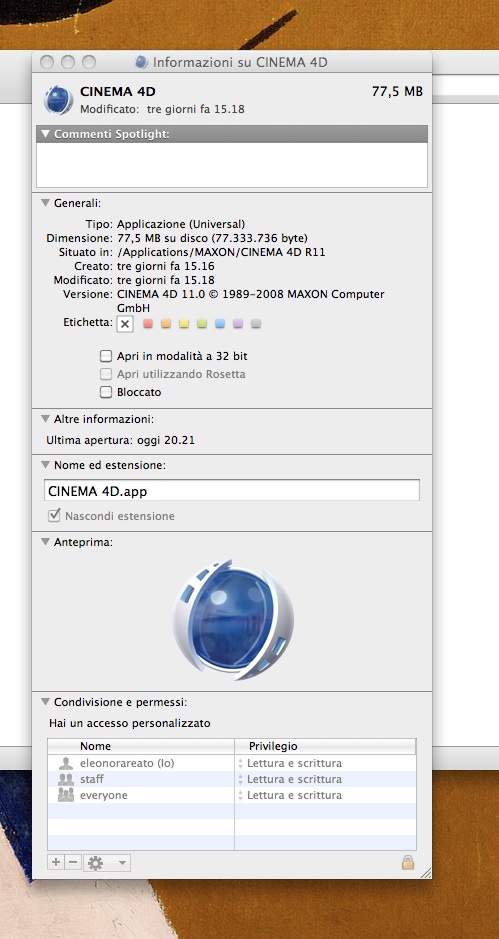Click the Creato tre giorni fa 15.16 value

tap(165, 266)
